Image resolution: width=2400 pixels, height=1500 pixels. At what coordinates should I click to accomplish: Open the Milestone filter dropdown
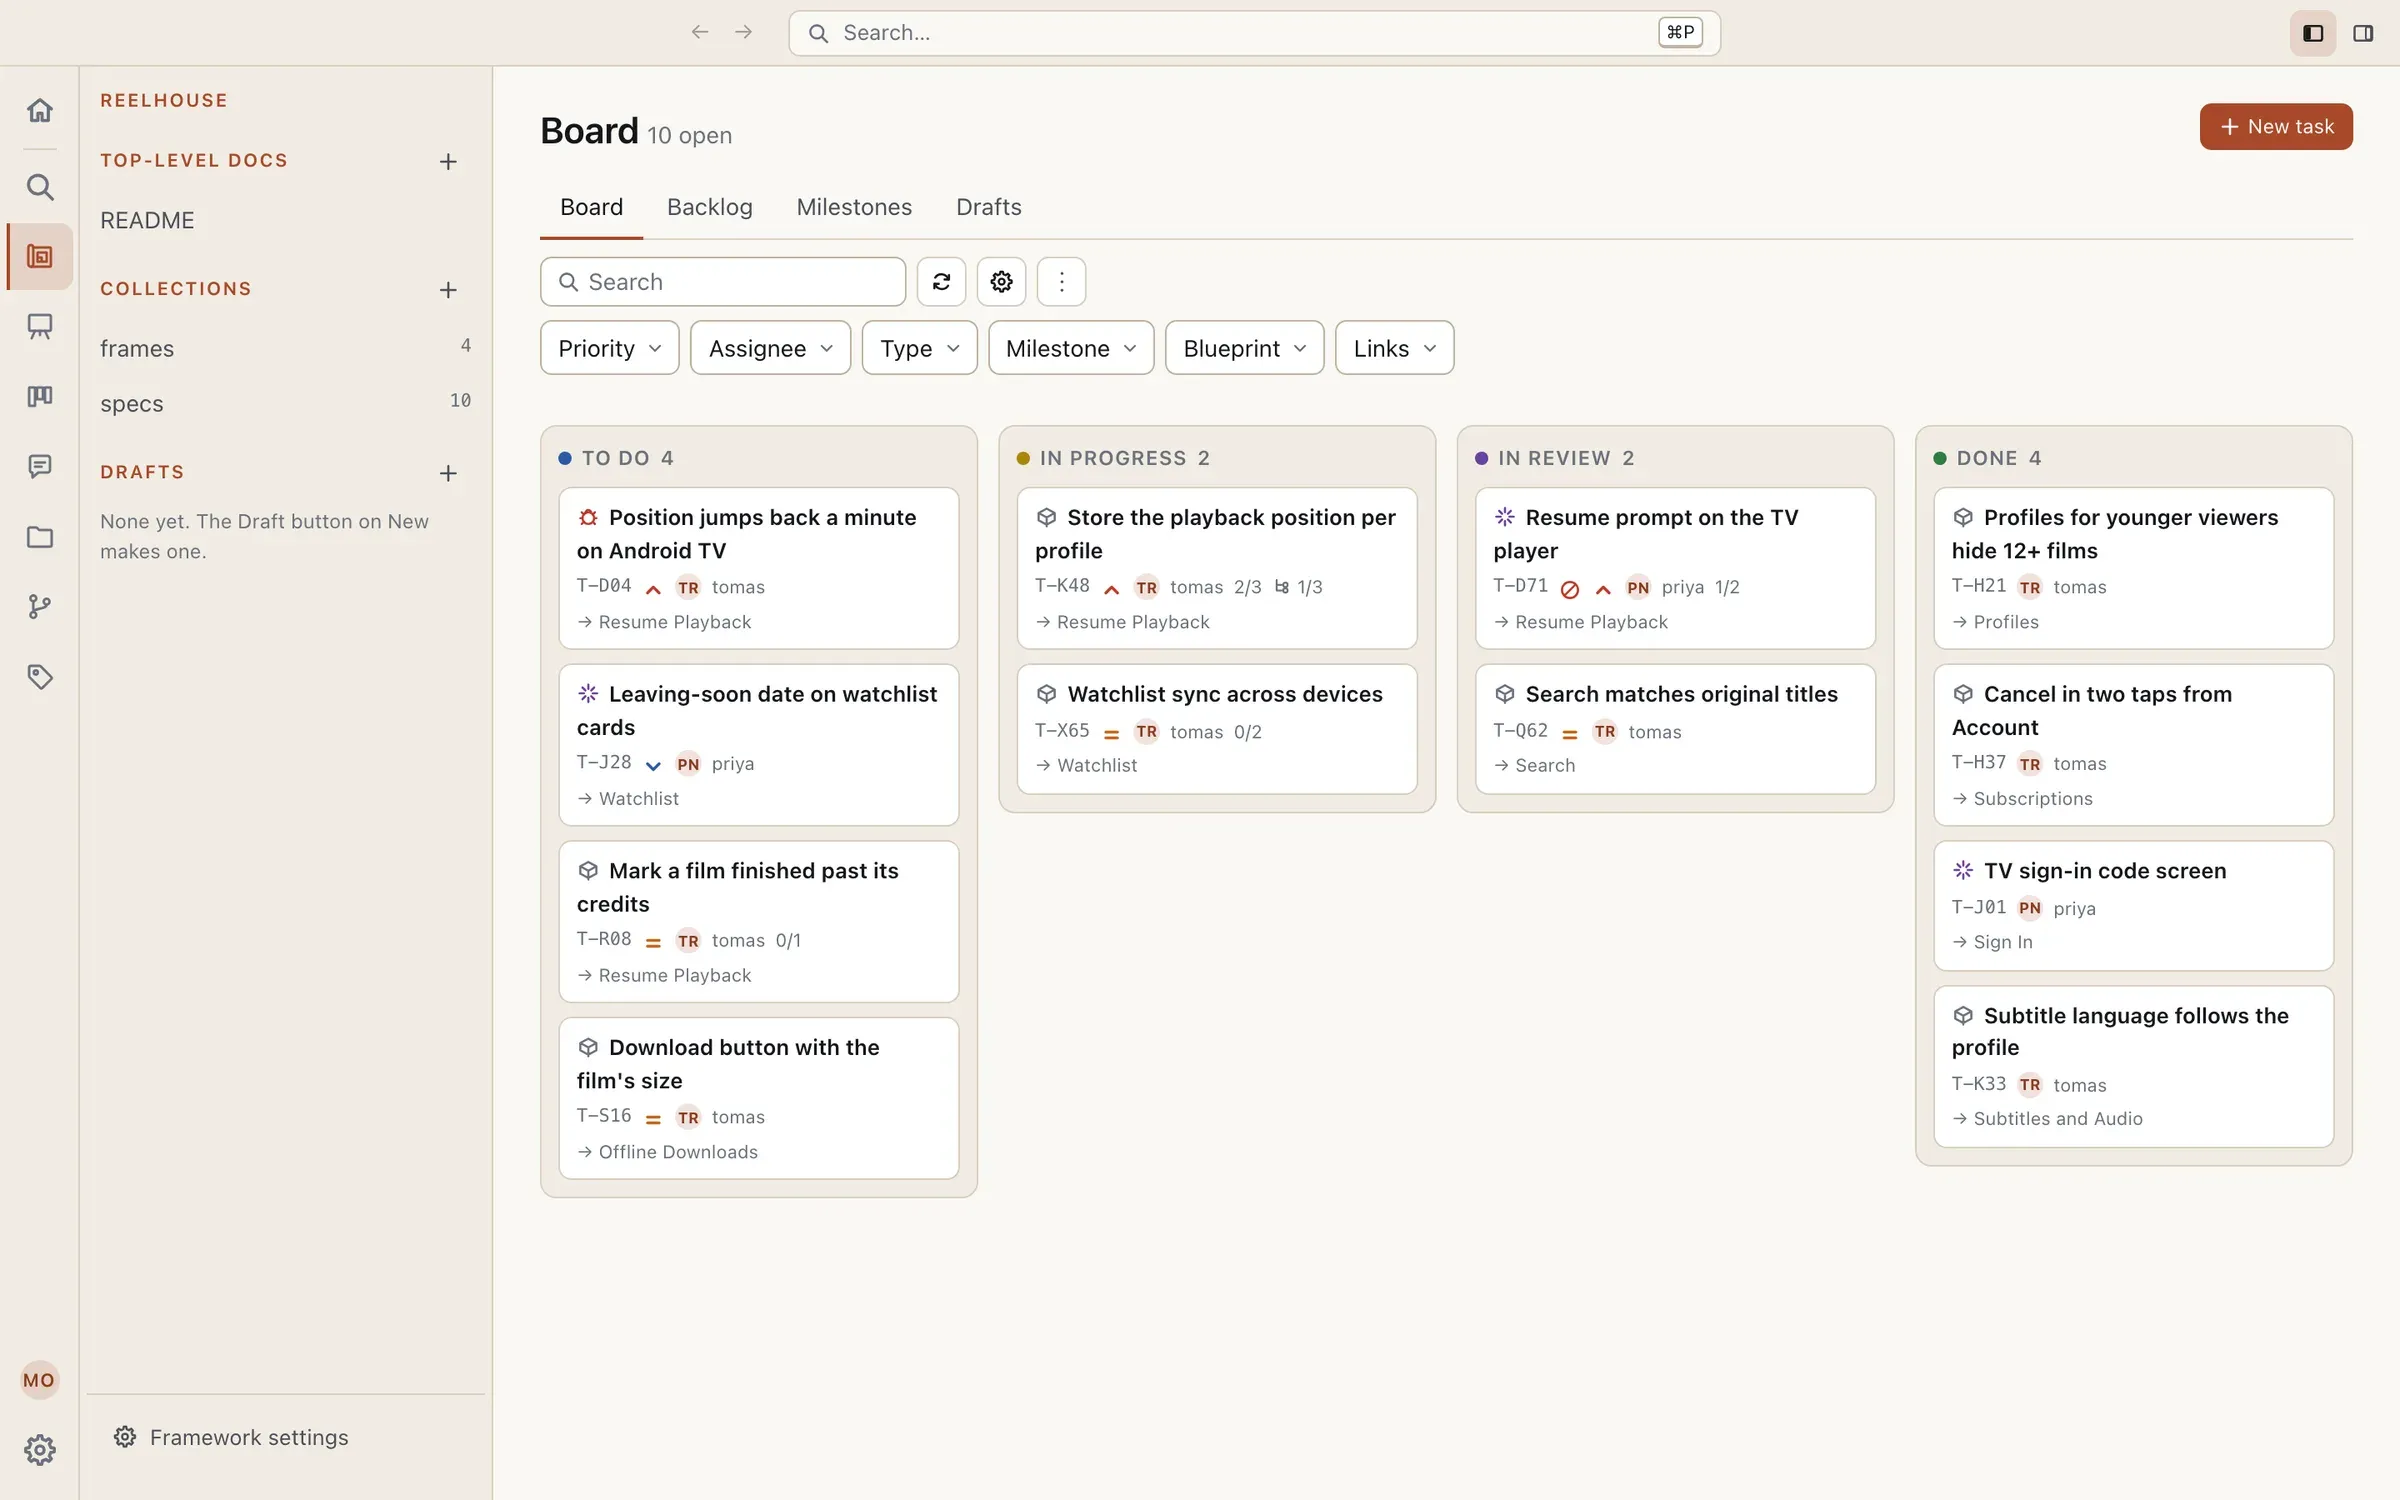coord(1071,348)
